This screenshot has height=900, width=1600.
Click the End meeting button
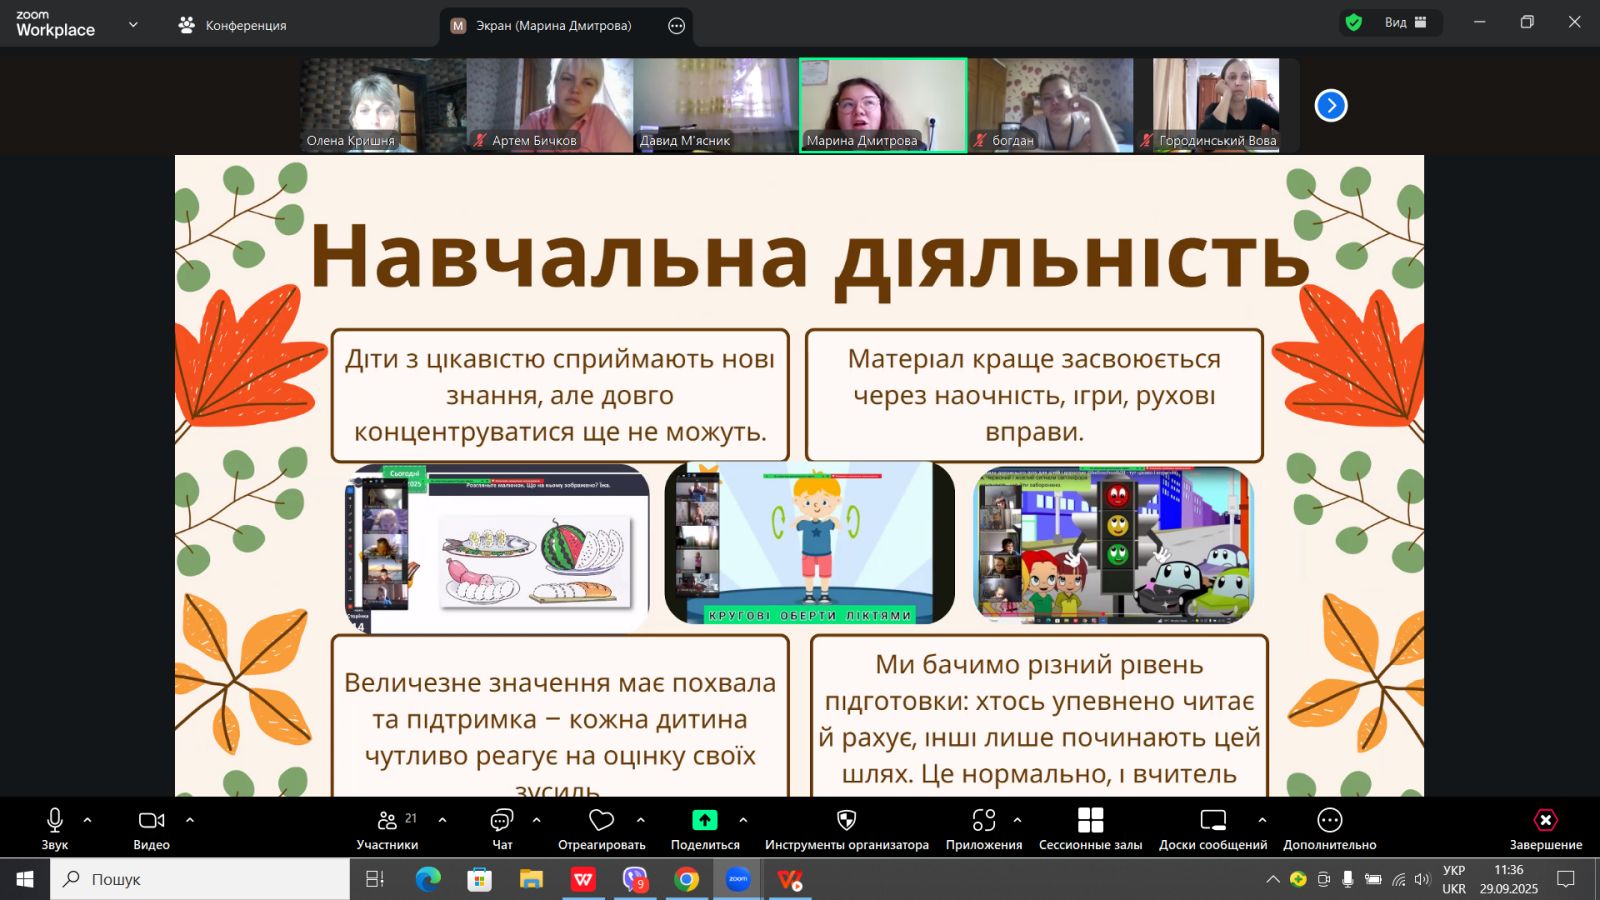(x=1545, y=820)
